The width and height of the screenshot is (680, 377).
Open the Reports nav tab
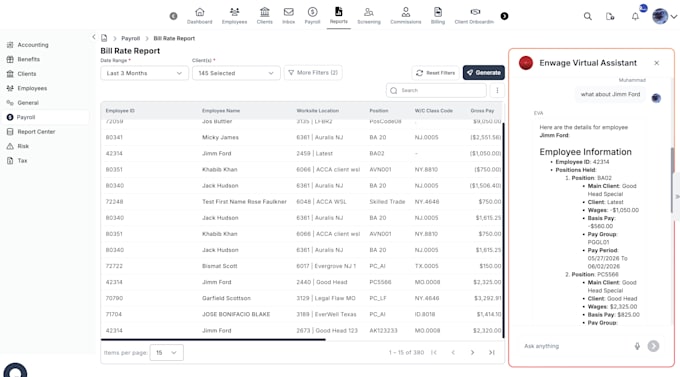(x=338, y=16)
